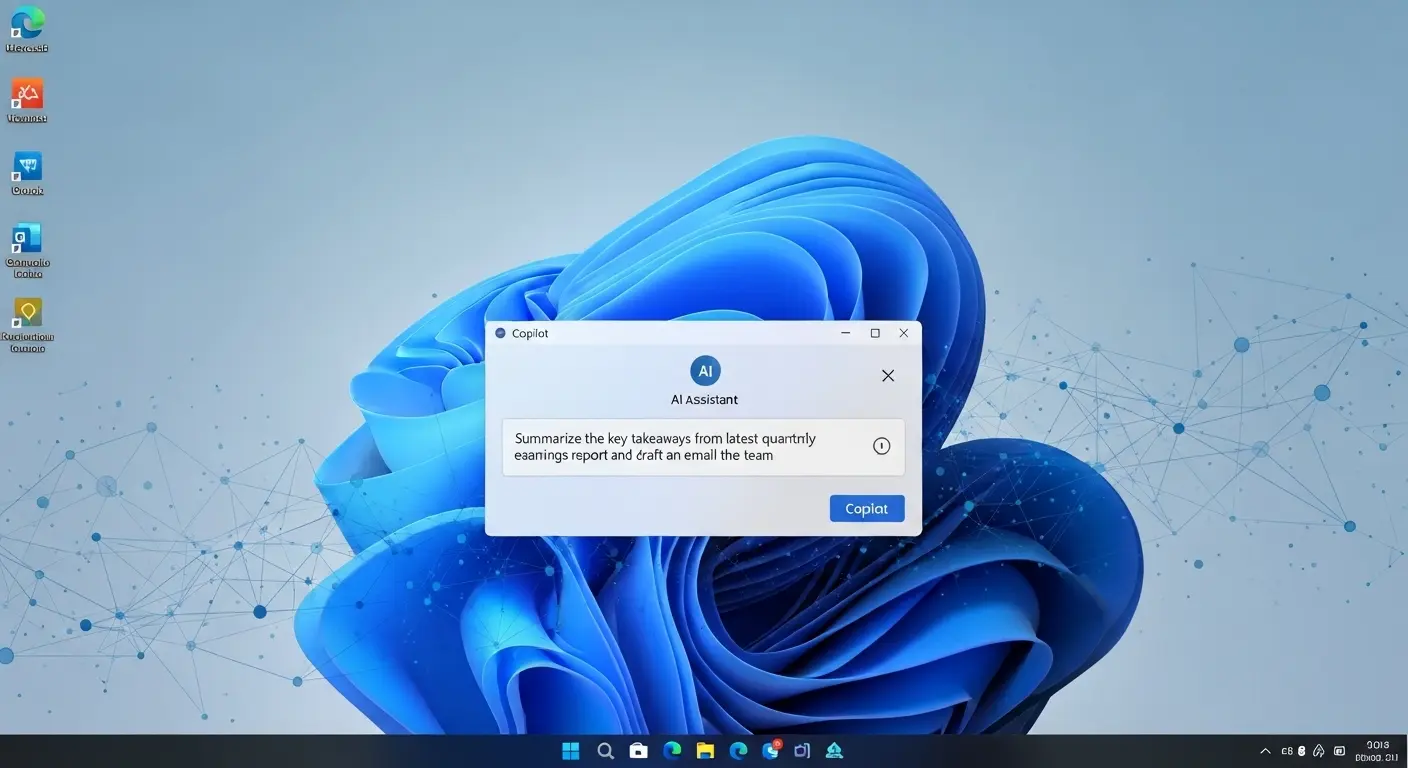This screenshot has height=768, width=1408.
Task: Click the network icon in the system tray
Action: click(x=1317, y=750)
